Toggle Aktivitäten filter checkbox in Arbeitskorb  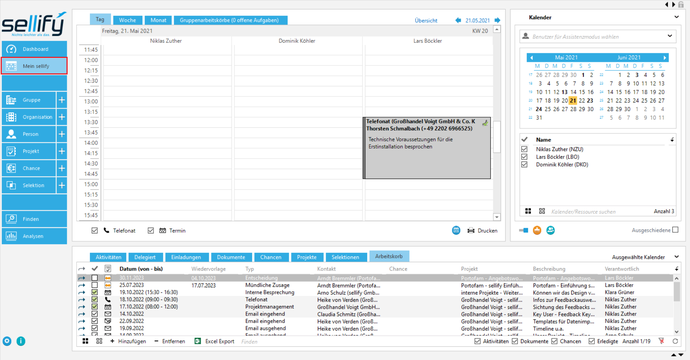(x=477, y=341)
